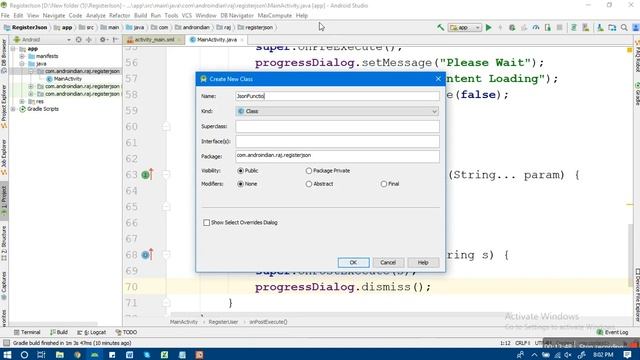Click collapse all icon in Project panel
The image size is (640, 360).
pyautogui.click(x=89, y=40)
